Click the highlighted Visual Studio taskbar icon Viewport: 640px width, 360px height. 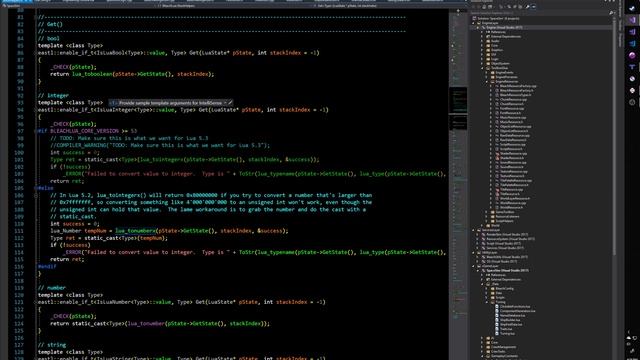632,20
